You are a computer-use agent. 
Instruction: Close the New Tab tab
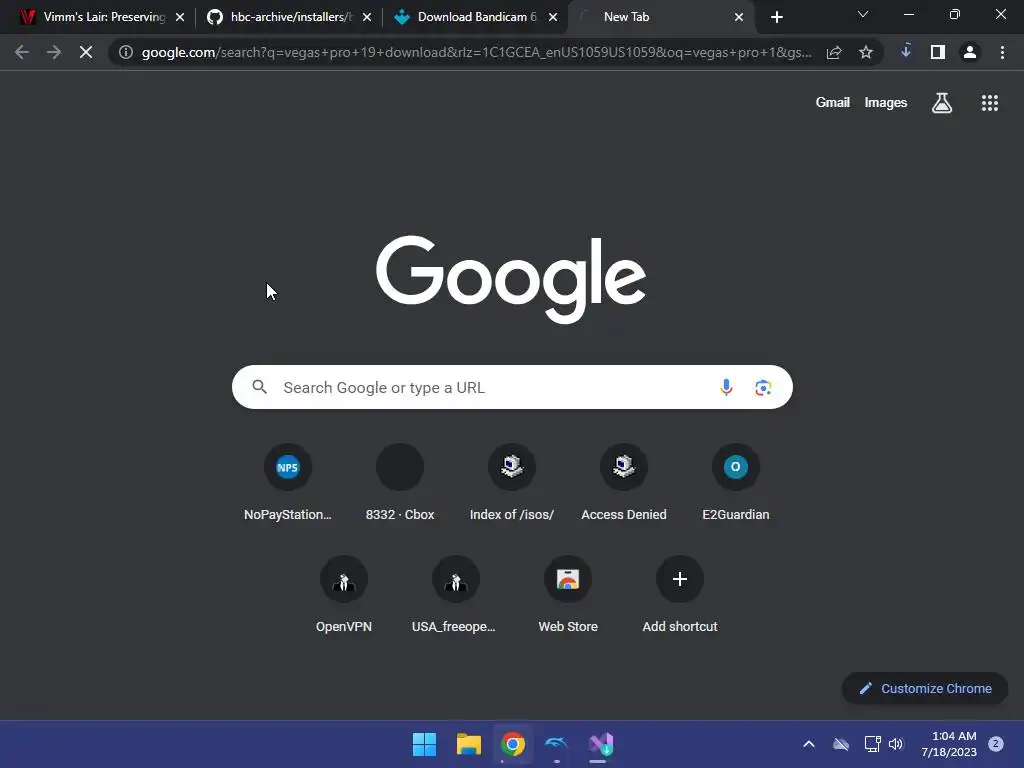pyautogui.click(x=739, y=17)
